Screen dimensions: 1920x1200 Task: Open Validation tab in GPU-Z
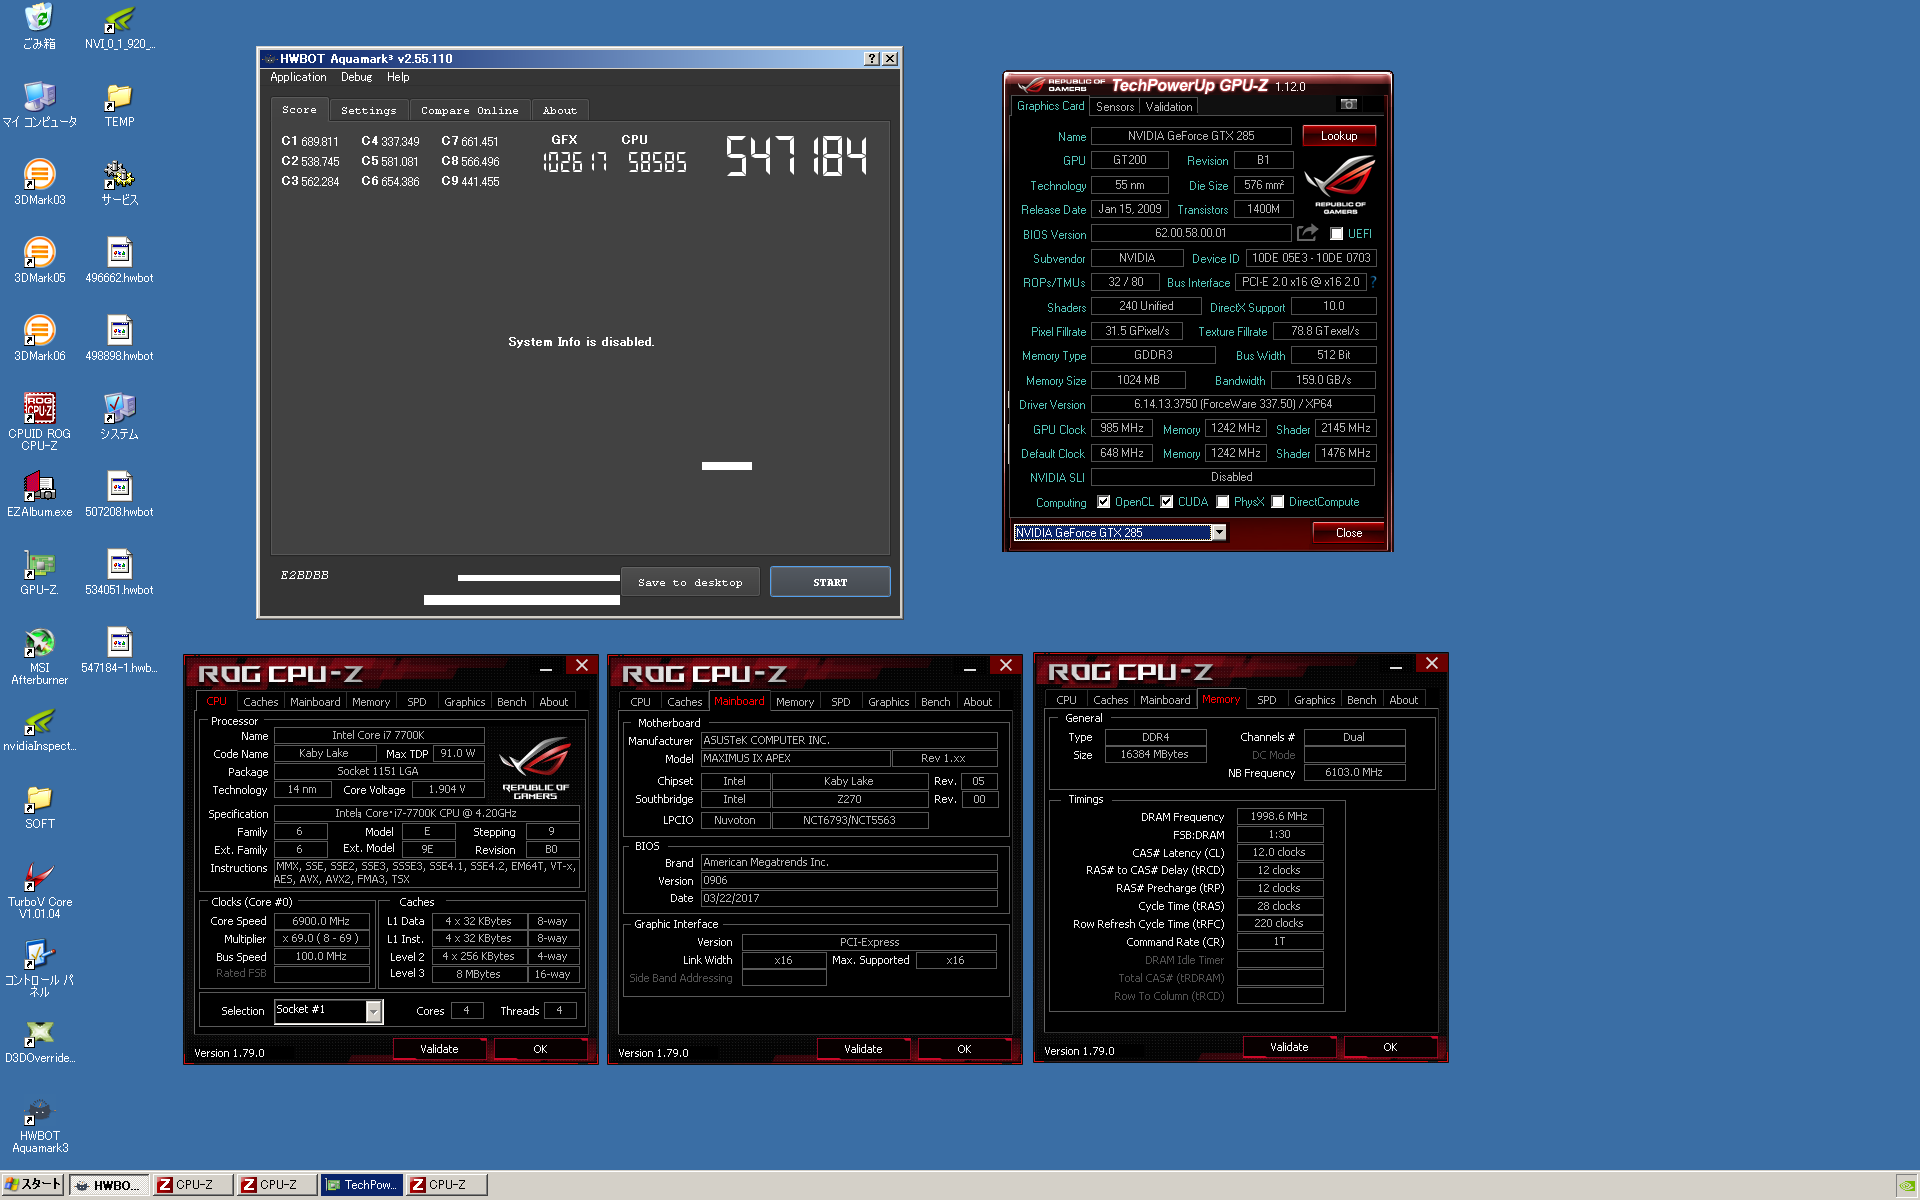(1168, 107)
